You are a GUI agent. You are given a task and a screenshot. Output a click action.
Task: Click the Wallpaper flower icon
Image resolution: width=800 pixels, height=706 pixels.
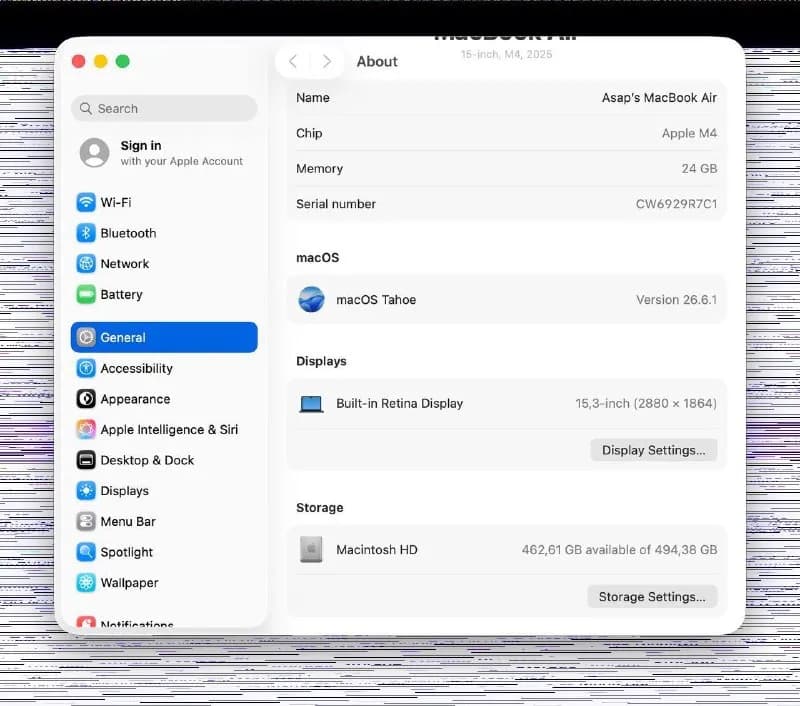86,582
